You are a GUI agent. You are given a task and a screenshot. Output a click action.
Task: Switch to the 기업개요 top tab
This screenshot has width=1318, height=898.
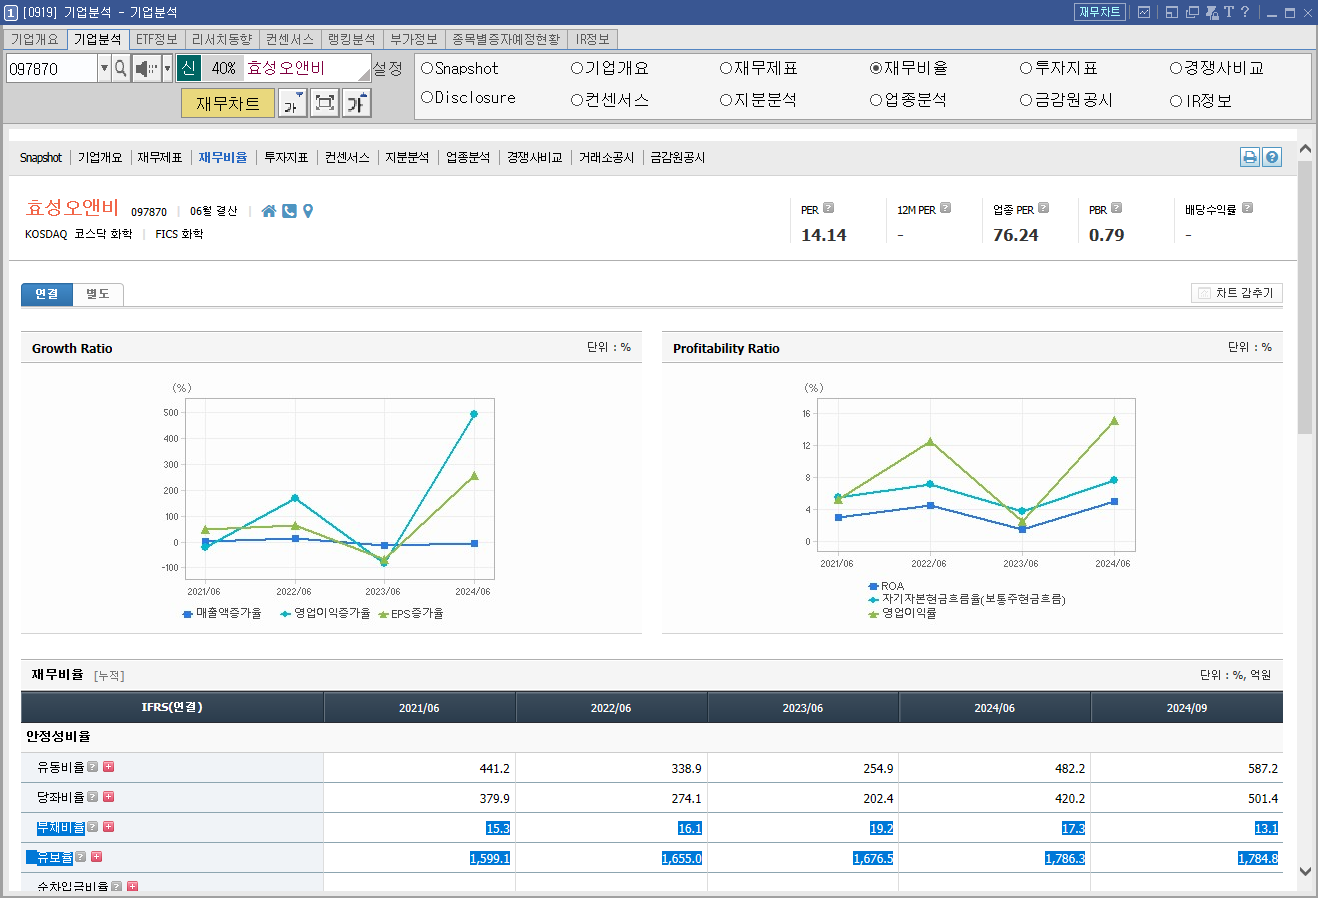click(34, 39)
